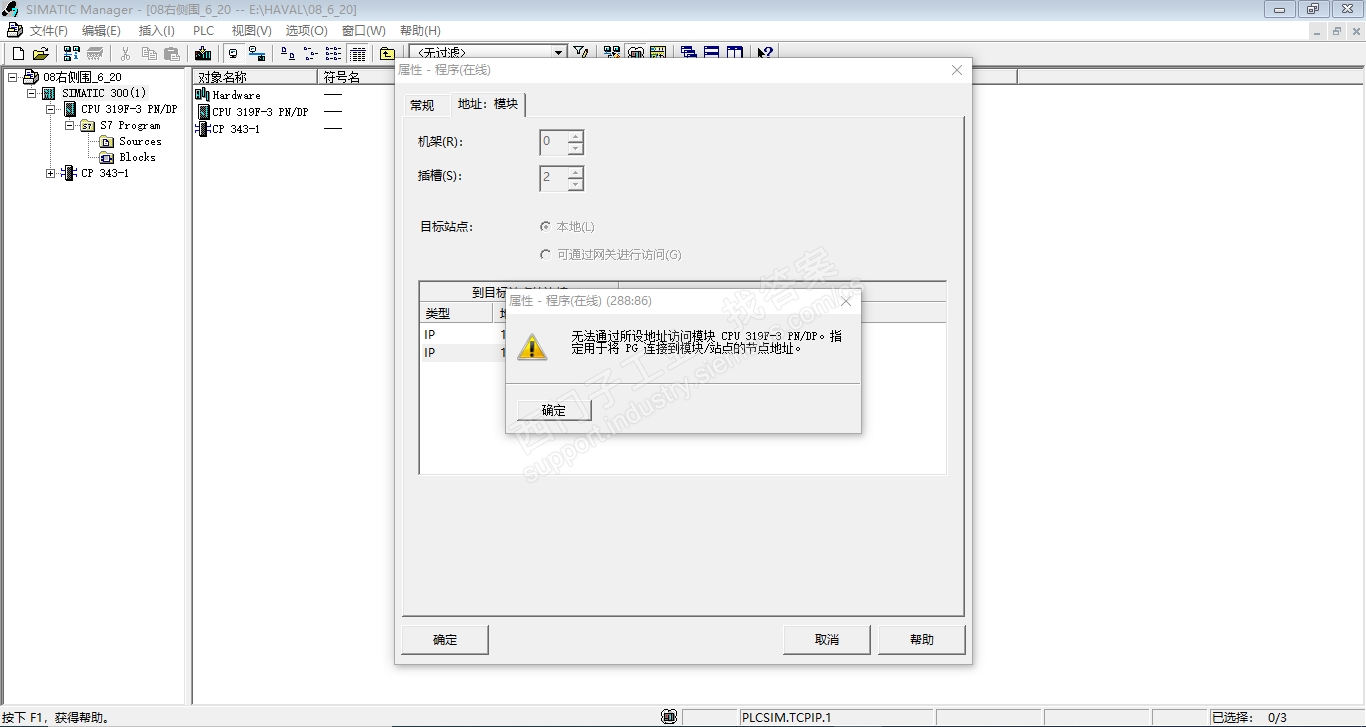Open the PLC menu

(204, 31)
